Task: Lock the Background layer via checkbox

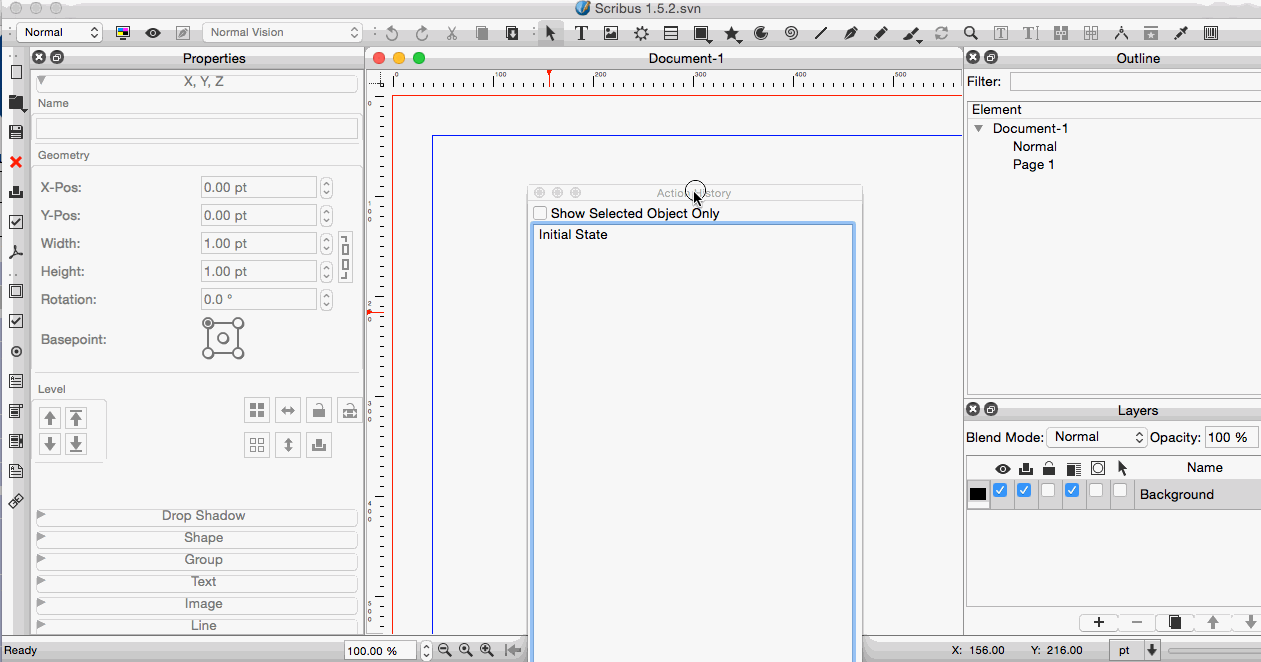Action: click(x=1048, y=491)
